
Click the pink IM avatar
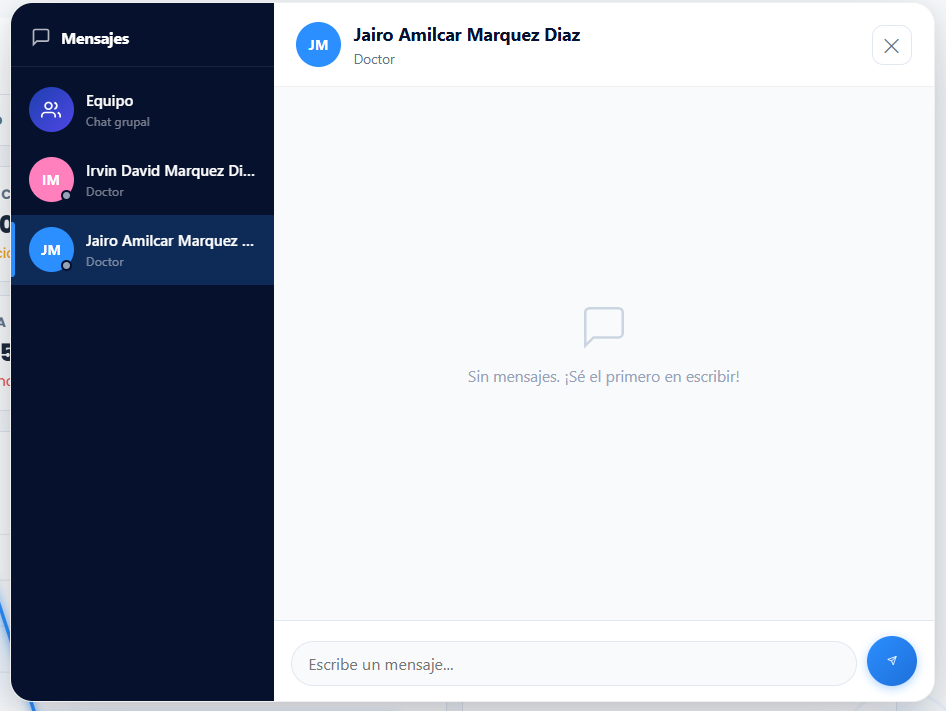[x=51, y=180]
